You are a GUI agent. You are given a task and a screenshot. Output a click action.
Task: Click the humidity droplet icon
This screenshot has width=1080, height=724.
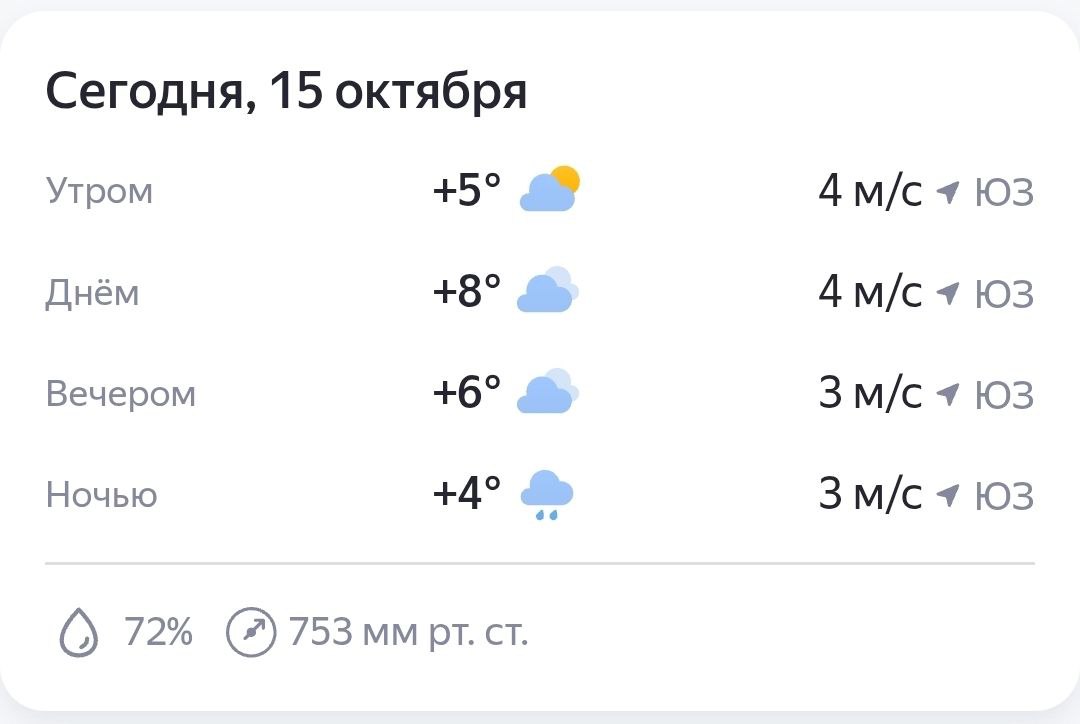(x=79, y=633)
